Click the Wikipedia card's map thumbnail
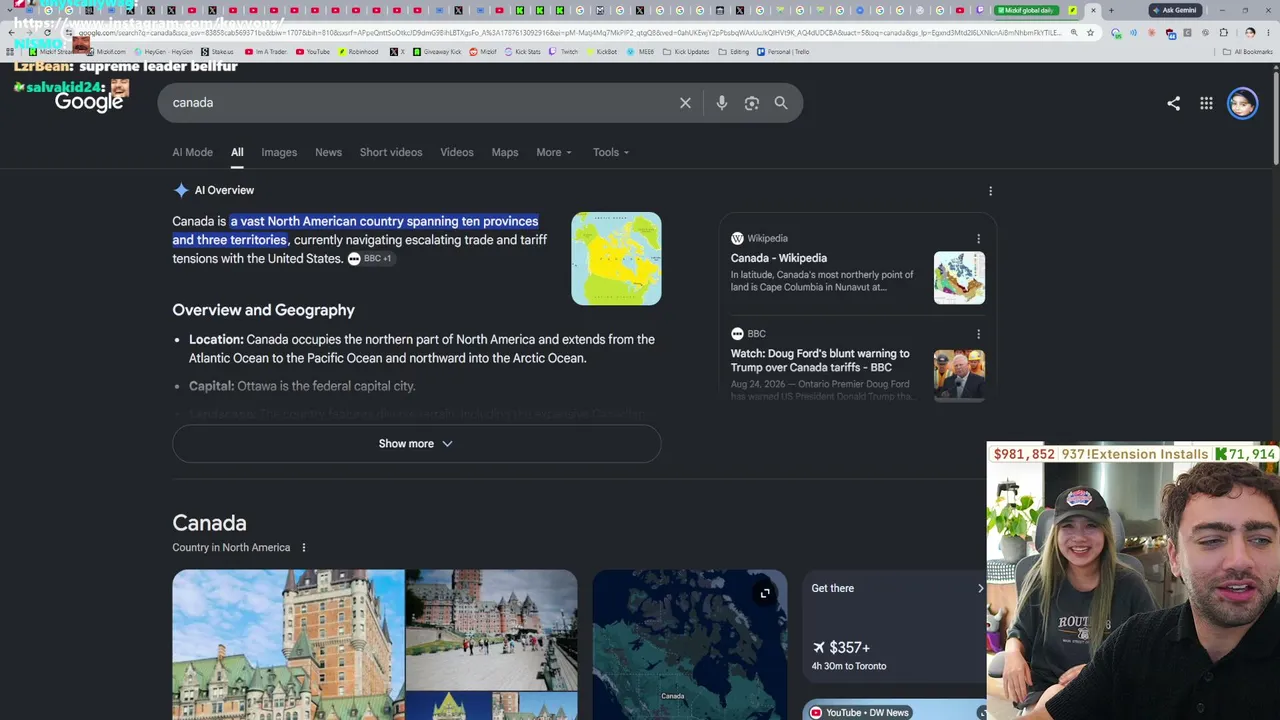 click(x=959, y=278)
